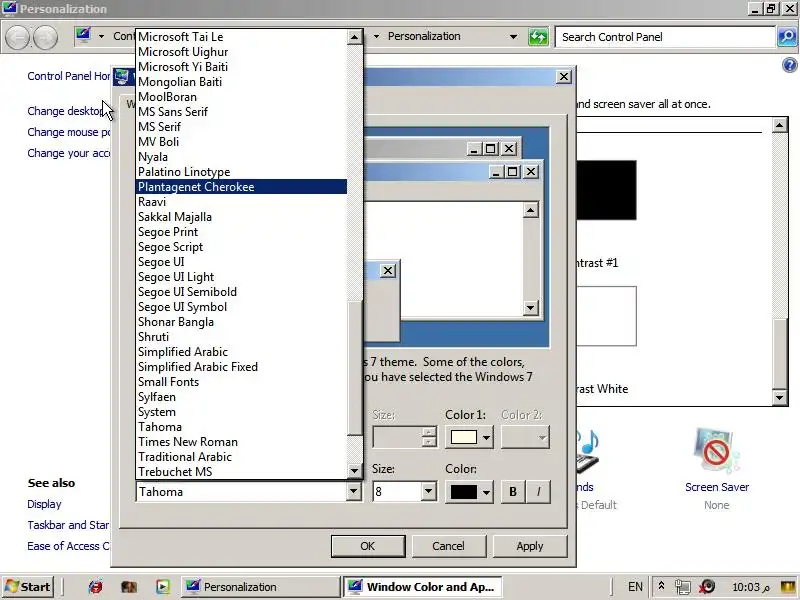Switch to Personalization taskbar button
Image resolution: width=800 pixels, height=600 pixels.
point(260,587)
